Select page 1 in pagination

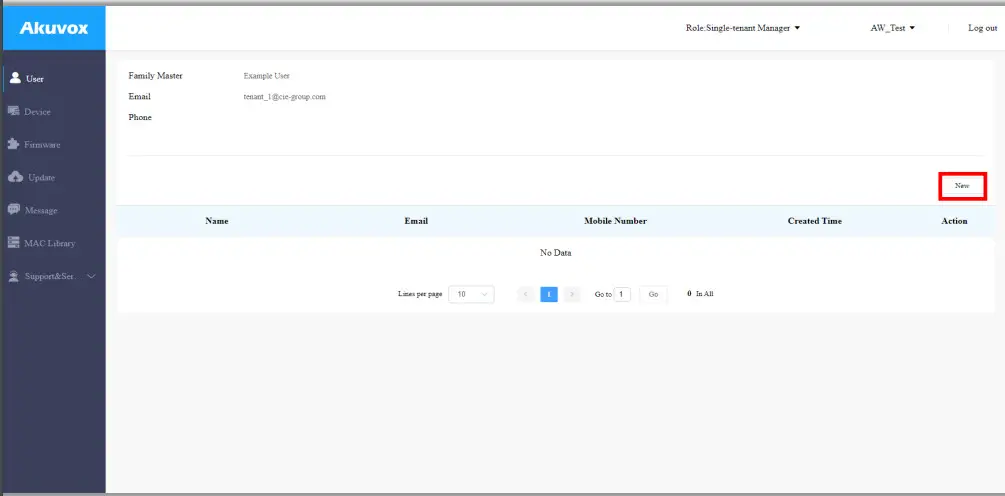[x=549, y=294]
